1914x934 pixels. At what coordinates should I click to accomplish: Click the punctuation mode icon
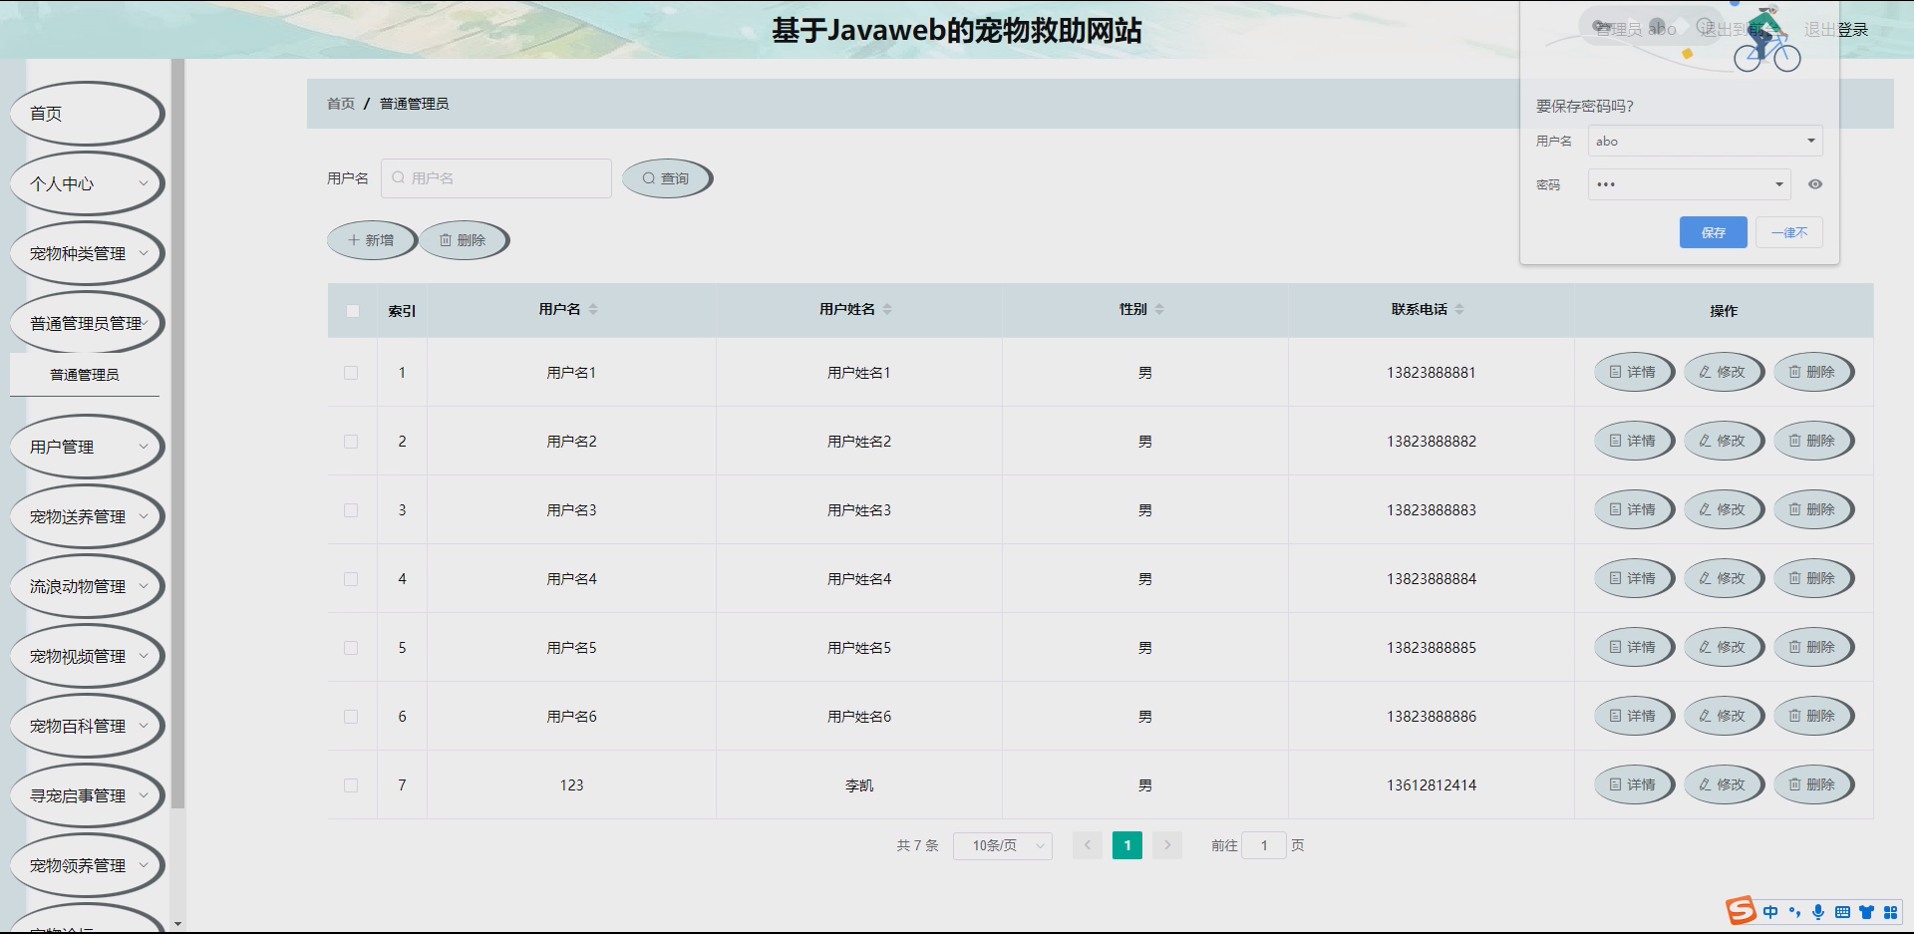tap(1794, 912)
